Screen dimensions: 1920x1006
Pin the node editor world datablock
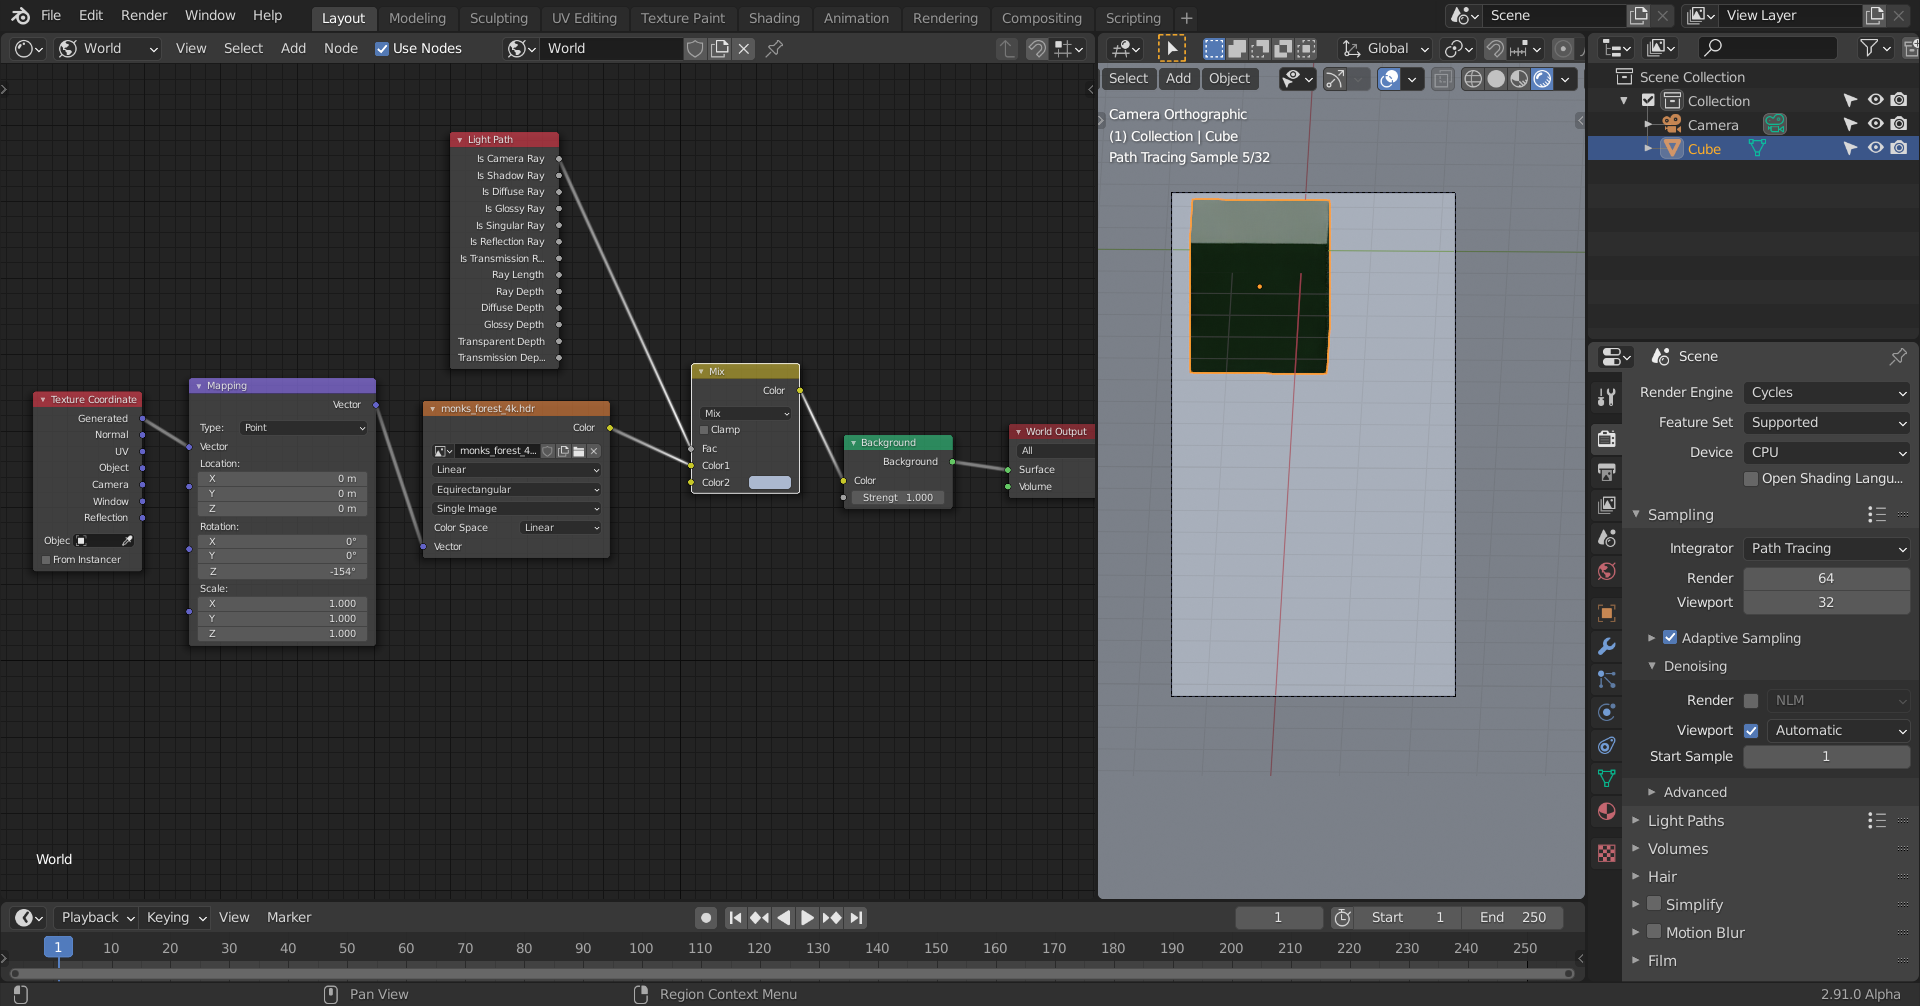coord(774,48)
